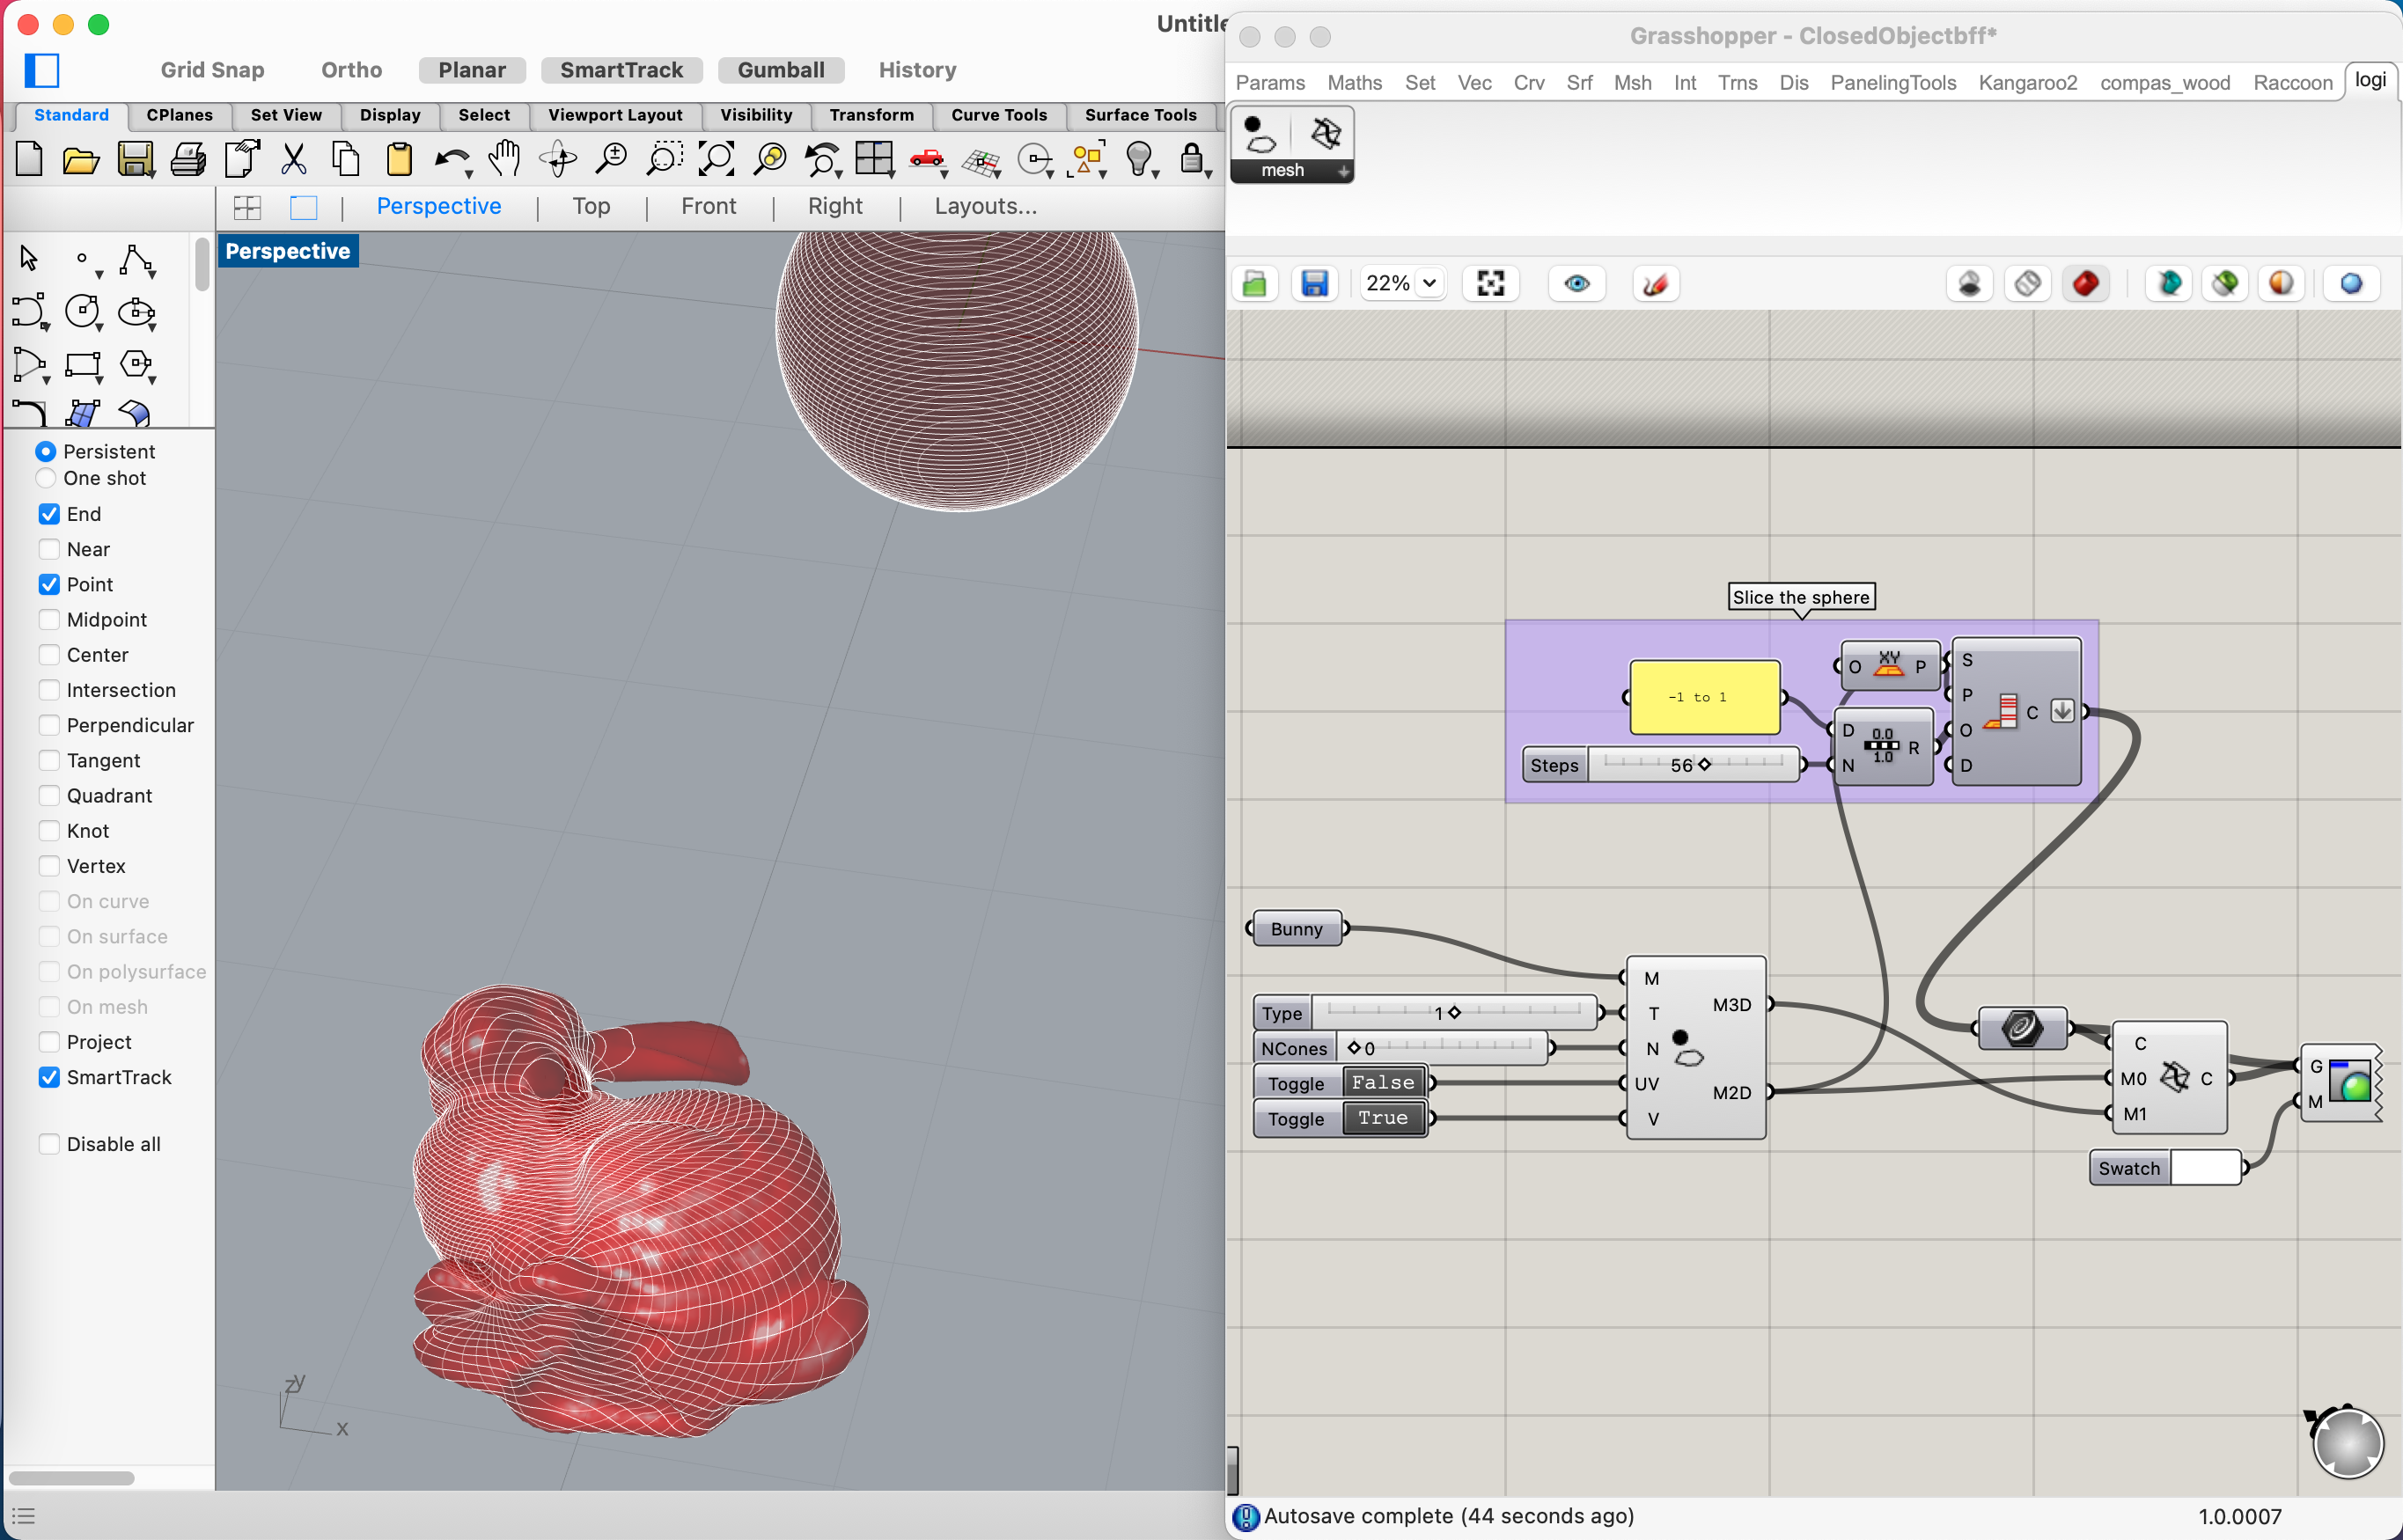The height and width of the screenshot is (1540, 2403).
Task: Select the One shot radio button
Action: (x=46, y=478)
